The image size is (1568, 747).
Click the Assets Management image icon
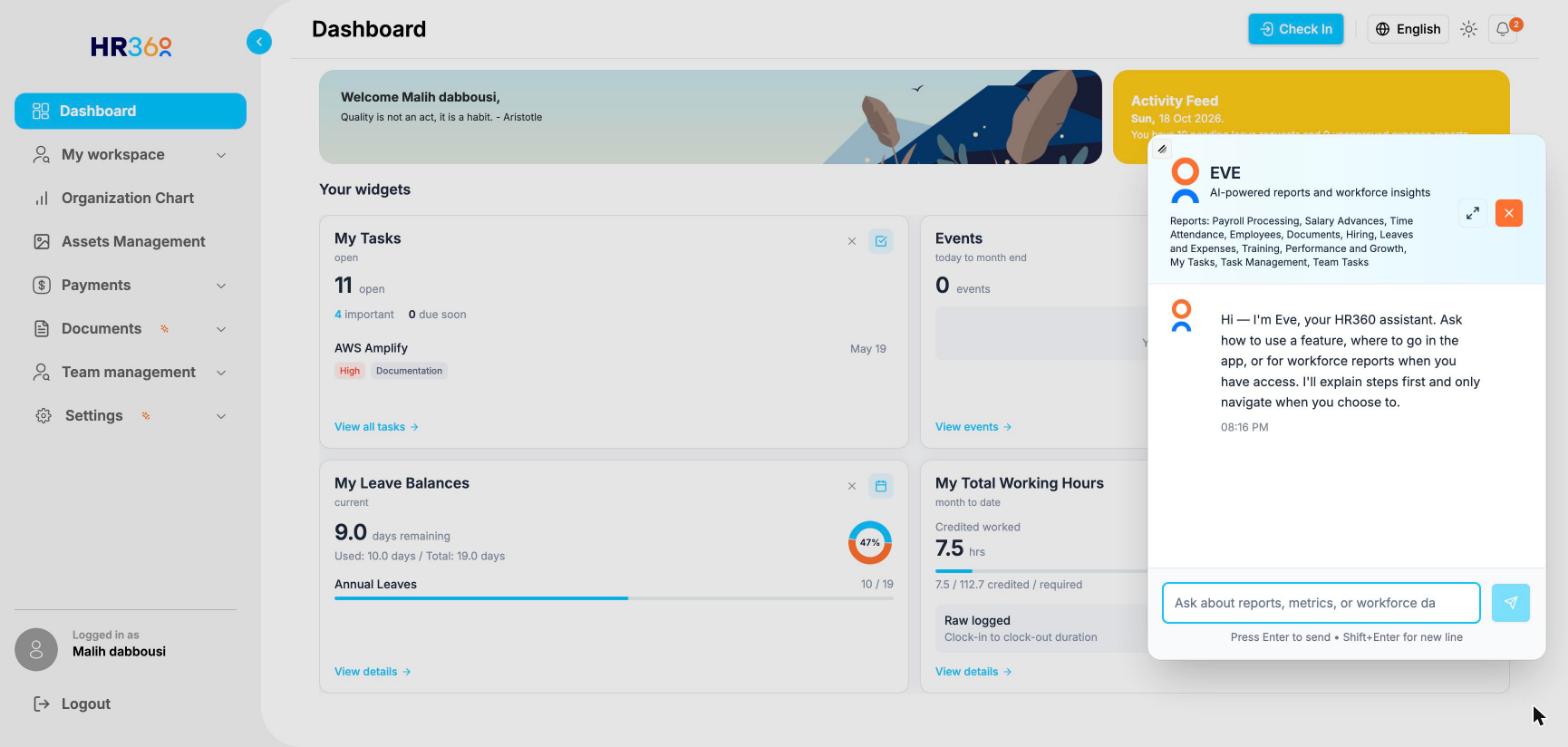41,242
